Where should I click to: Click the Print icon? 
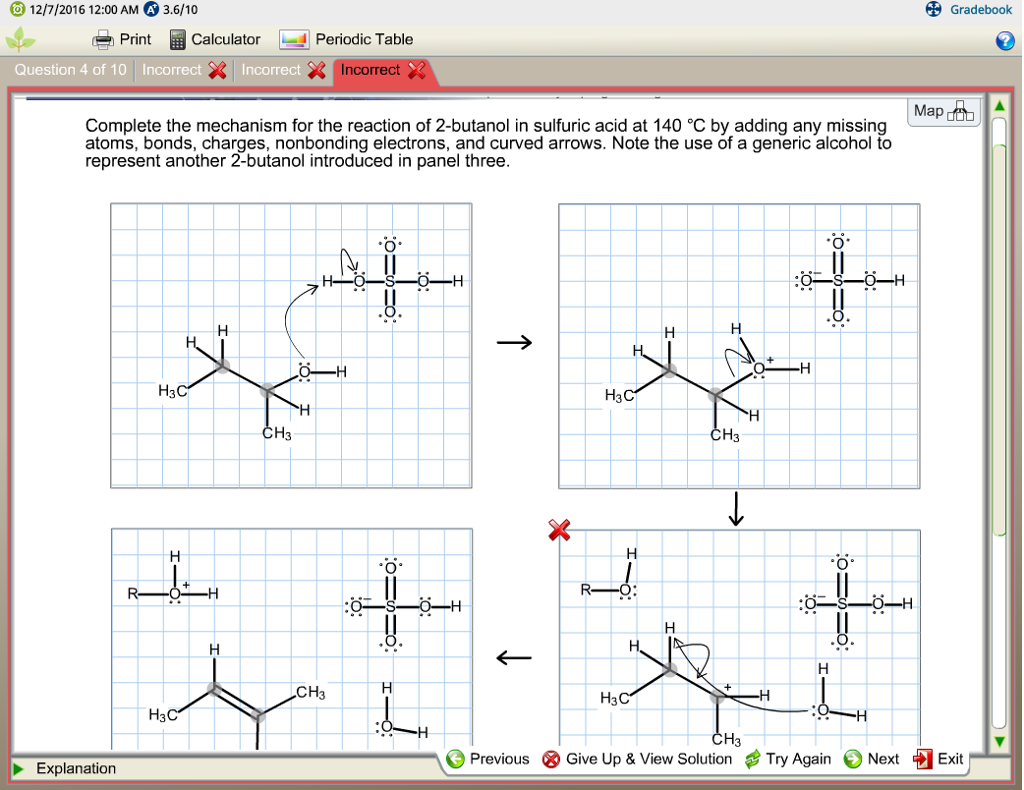(104, 39)
